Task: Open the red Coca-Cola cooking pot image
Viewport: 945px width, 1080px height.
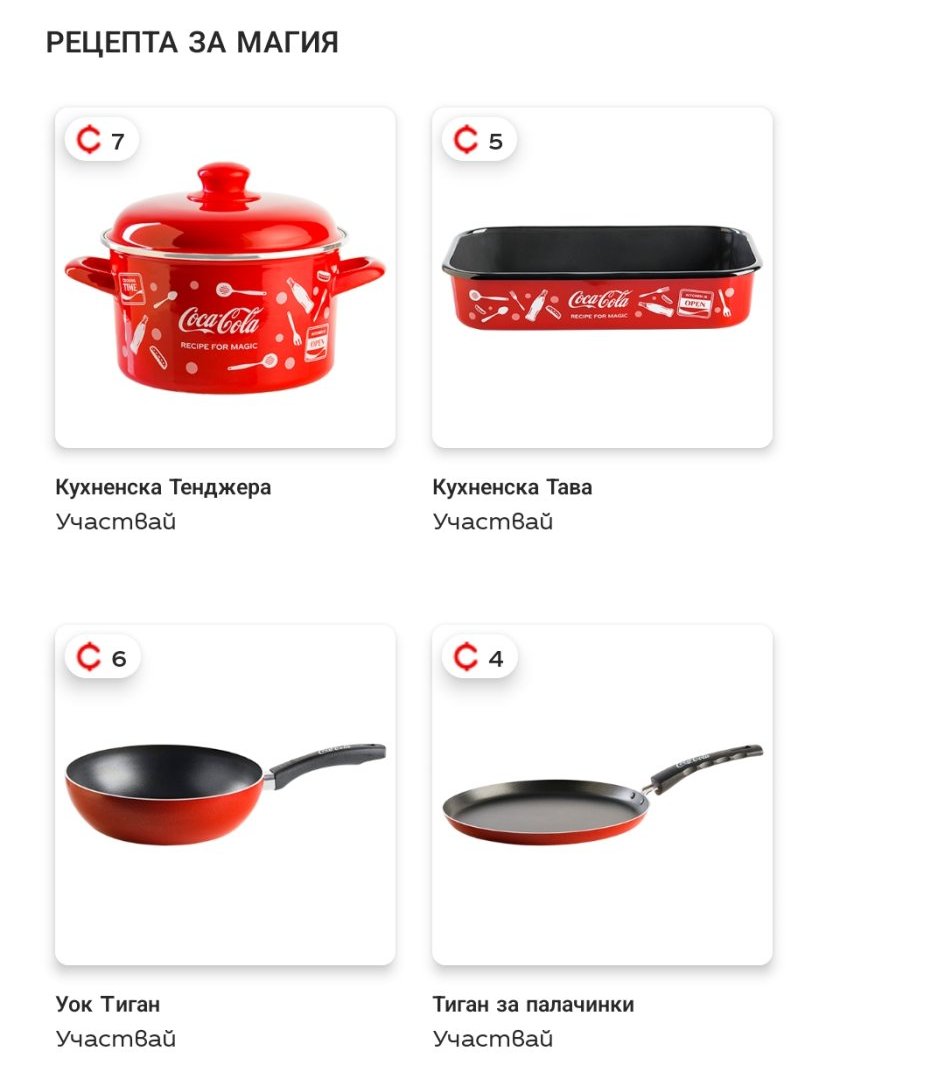Action: tap(225, 278)
